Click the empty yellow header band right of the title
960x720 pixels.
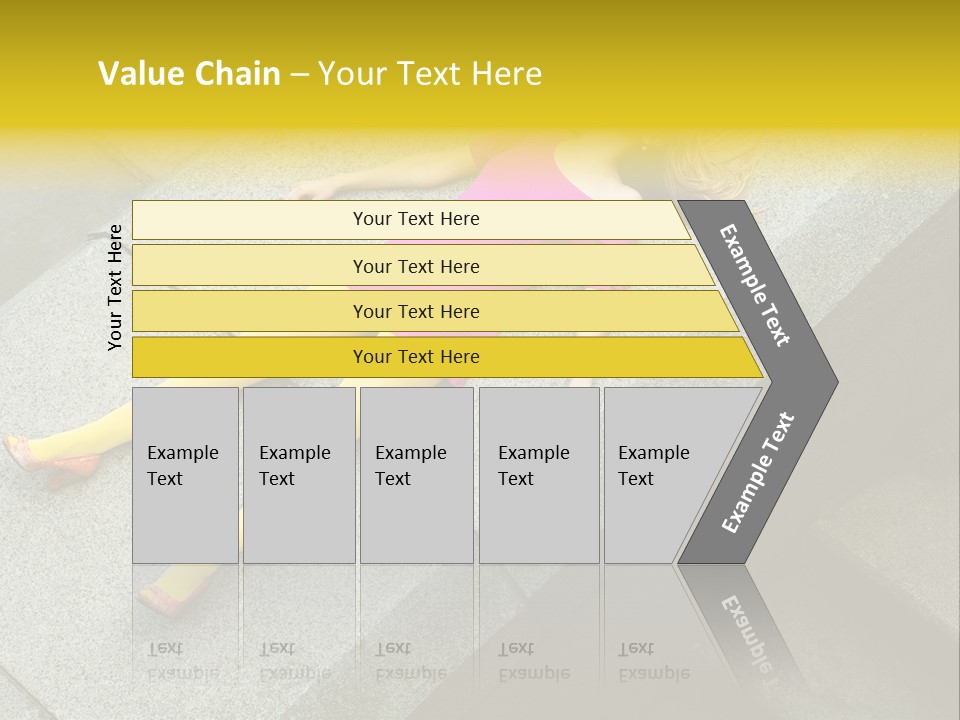(760, 74)
